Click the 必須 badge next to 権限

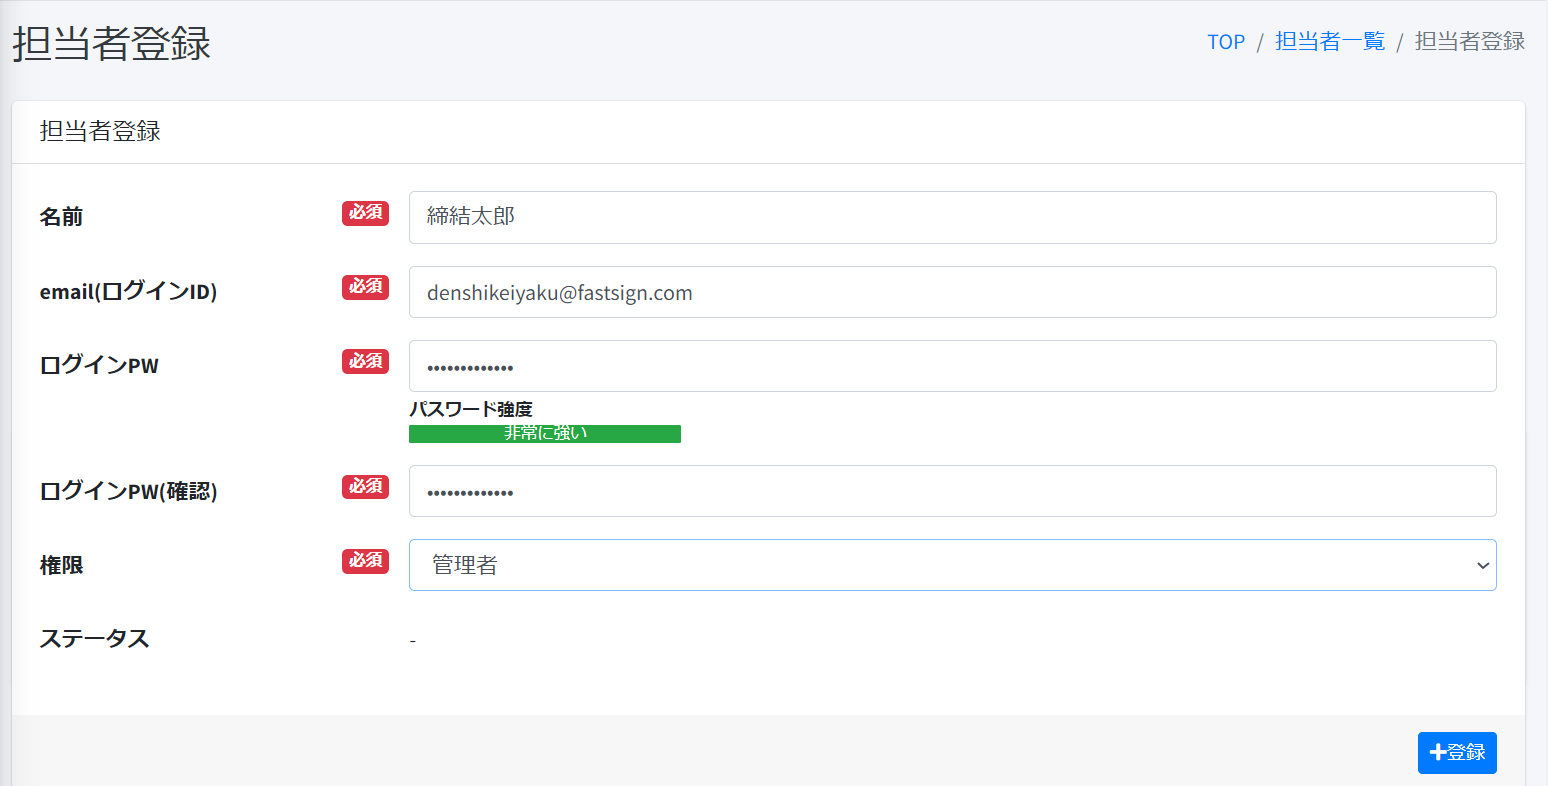click(x=365, y=561)
